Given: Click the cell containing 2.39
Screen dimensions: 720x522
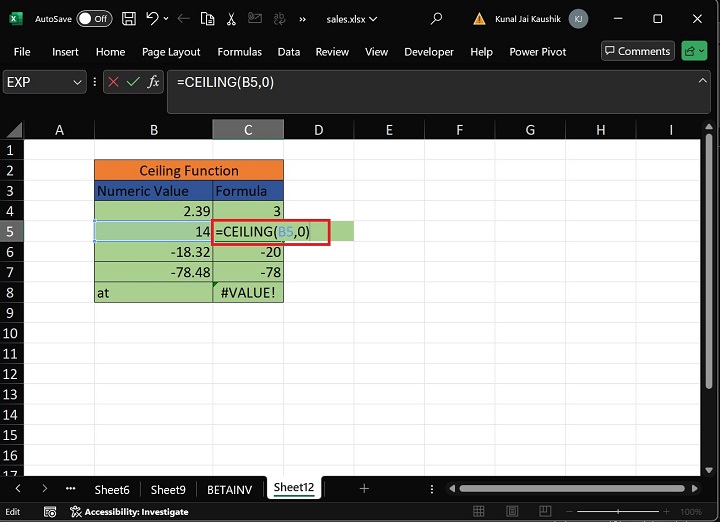Looking at the screenshot, I should pos(153,211).
